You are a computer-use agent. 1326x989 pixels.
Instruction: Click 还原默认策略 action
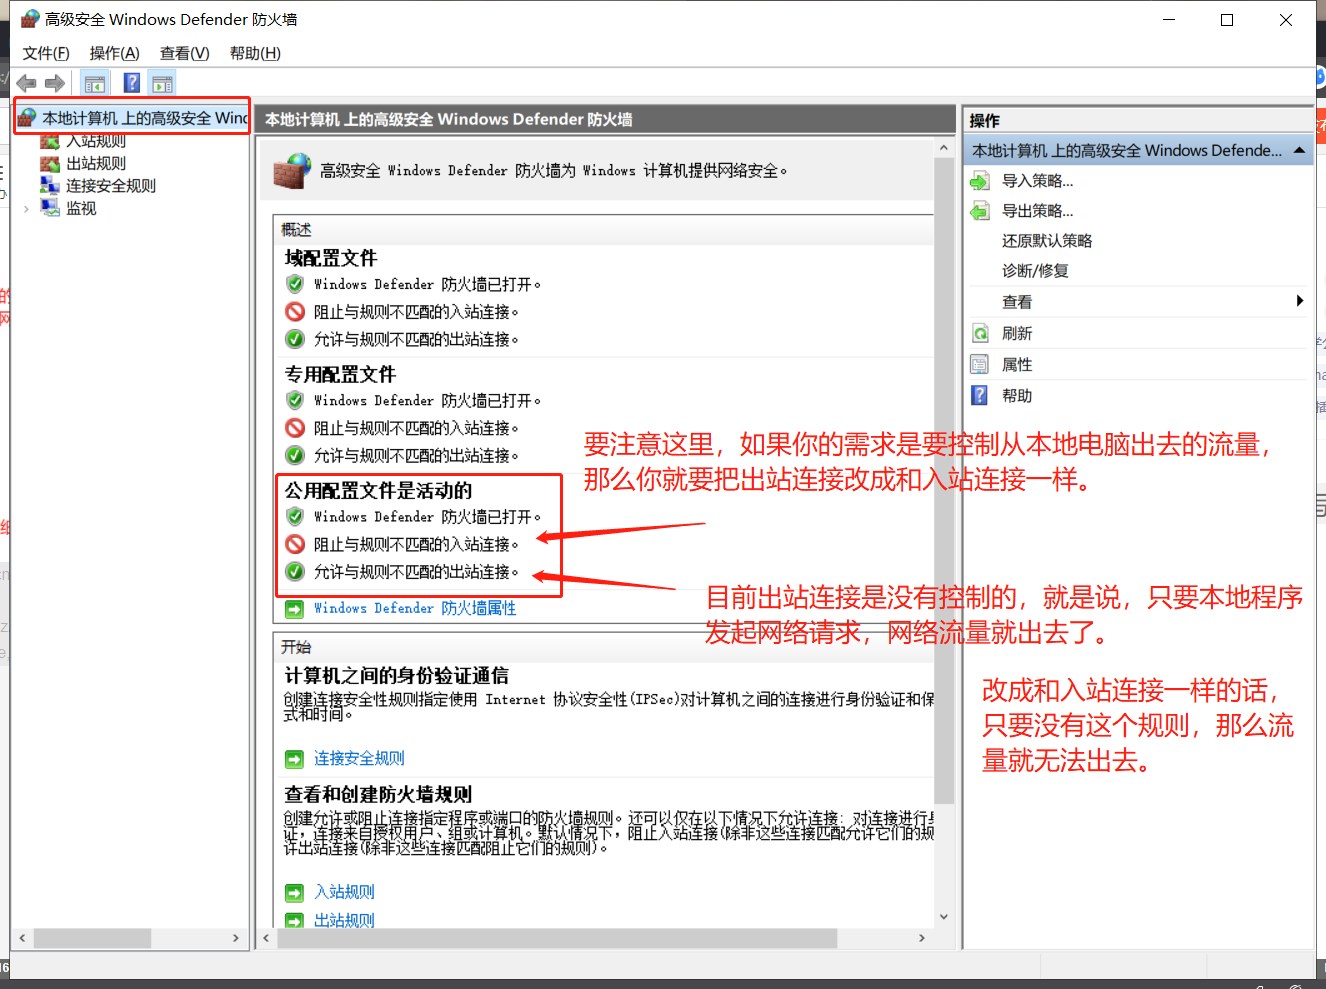point(1047,241)
